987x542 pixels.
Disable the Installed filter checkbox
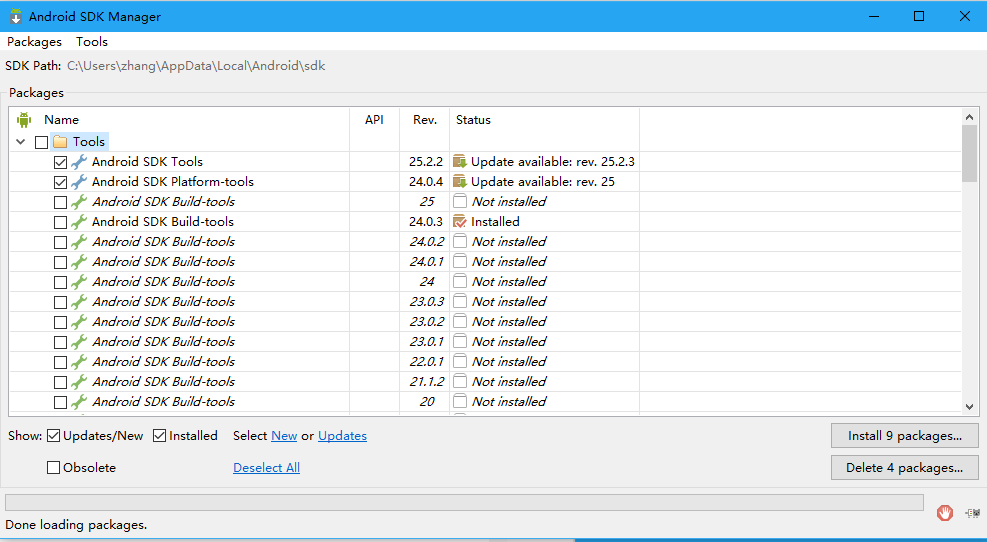tap(160, 436)
